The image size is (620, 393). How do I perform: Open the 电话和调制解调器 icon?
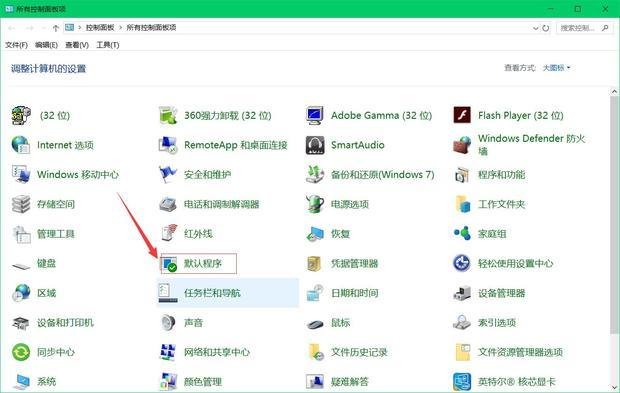point(168,204)
